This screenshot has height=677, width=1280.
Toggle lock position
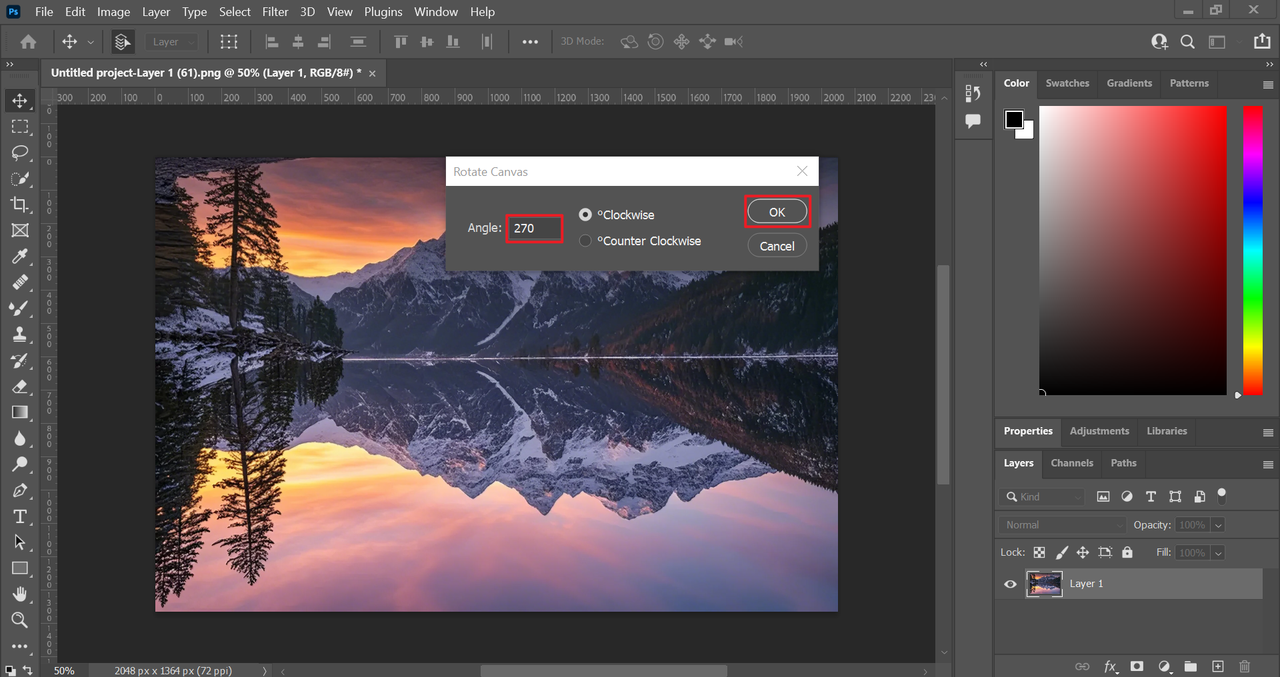(x=1083, y=552)
